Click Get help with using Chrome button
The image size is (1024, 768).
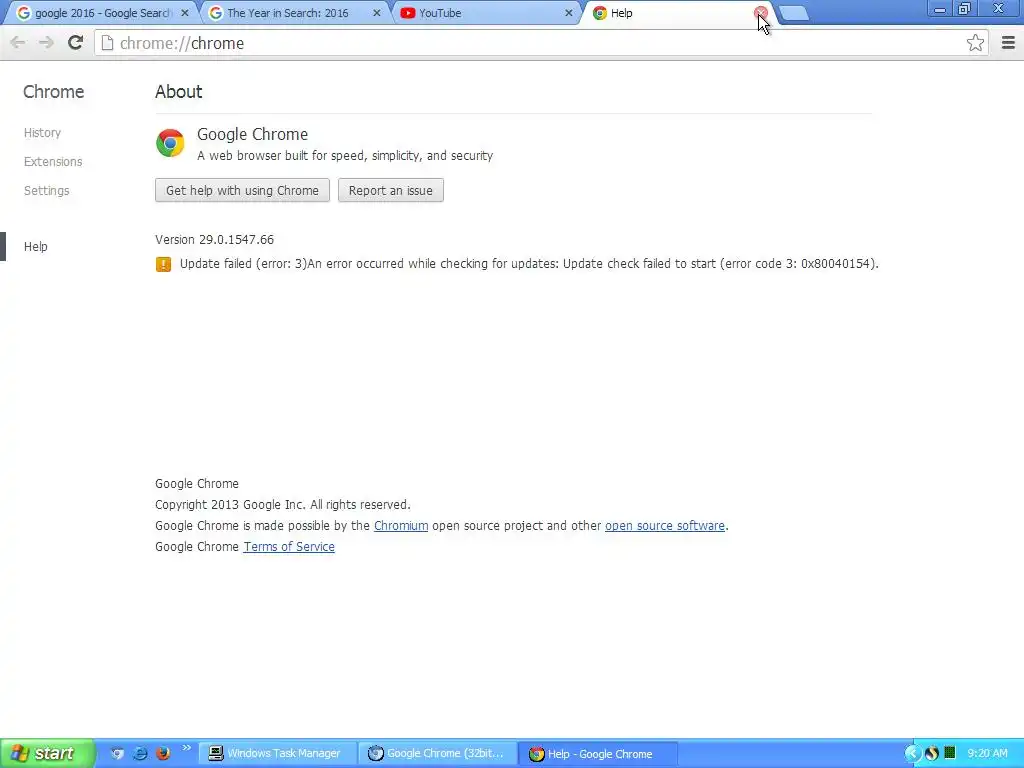click(242, 191)
